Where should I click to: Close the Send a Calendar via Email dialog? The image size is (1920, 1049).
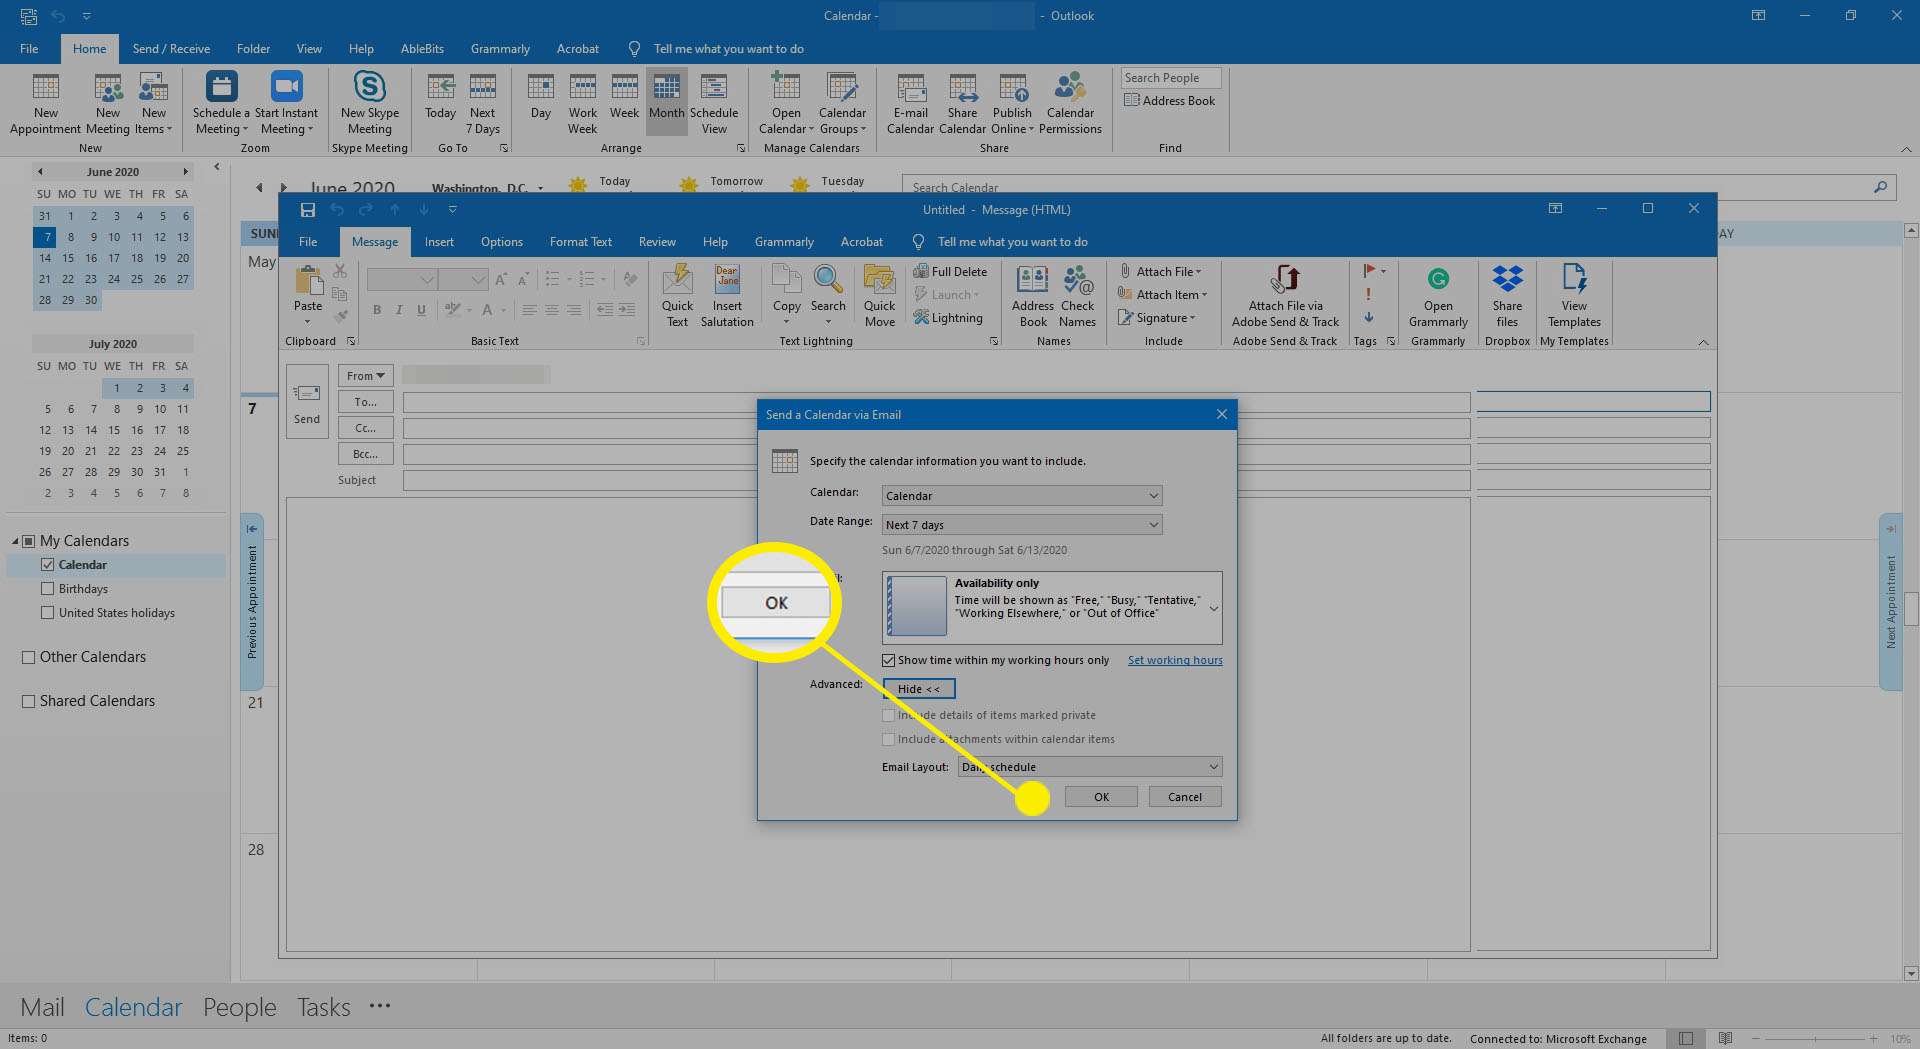click(x=1221, y=414)
